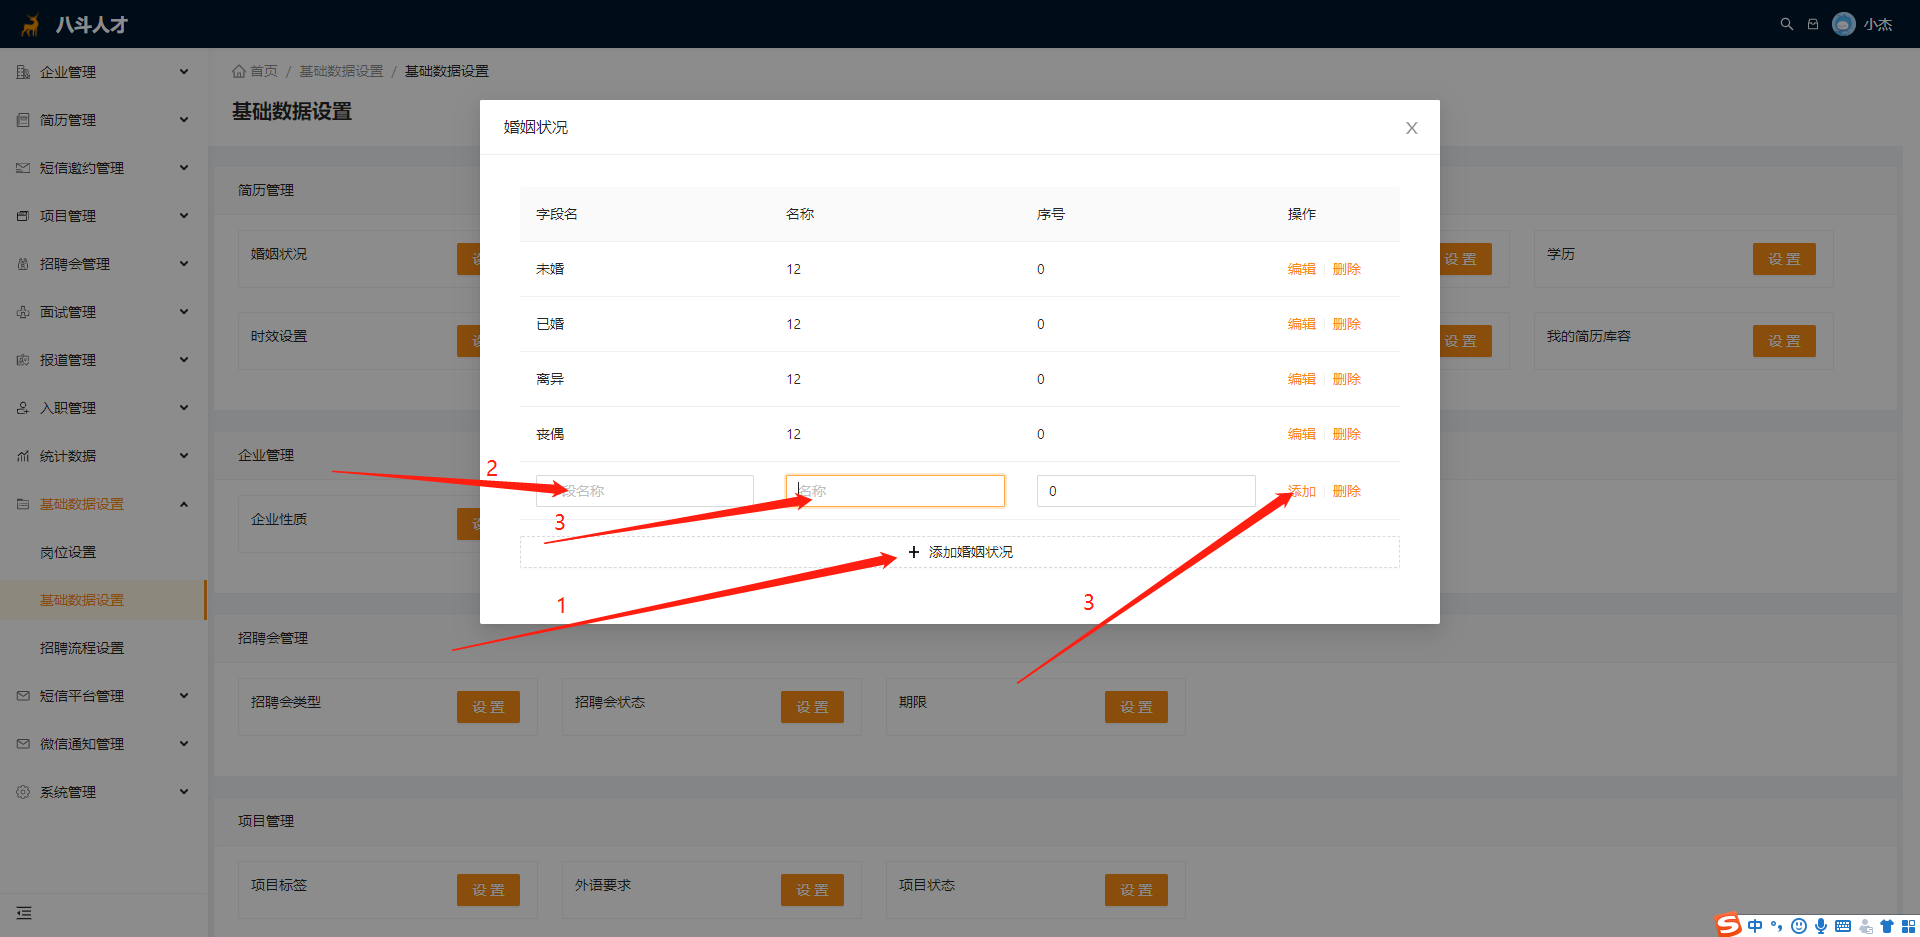Expand the 面试管理 menu chevron
Screen dimensions: 1920x937
(184, 312)
